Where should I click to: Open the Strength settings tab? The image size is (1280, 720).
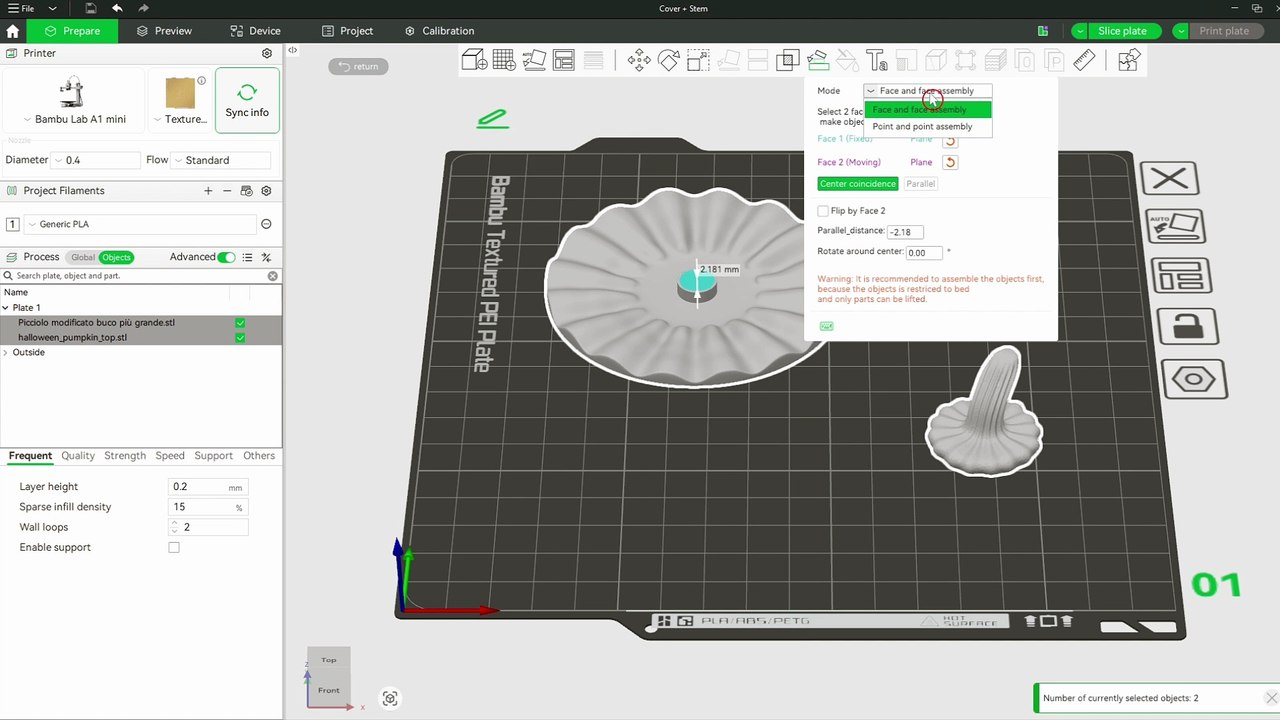tap(125, 456)
